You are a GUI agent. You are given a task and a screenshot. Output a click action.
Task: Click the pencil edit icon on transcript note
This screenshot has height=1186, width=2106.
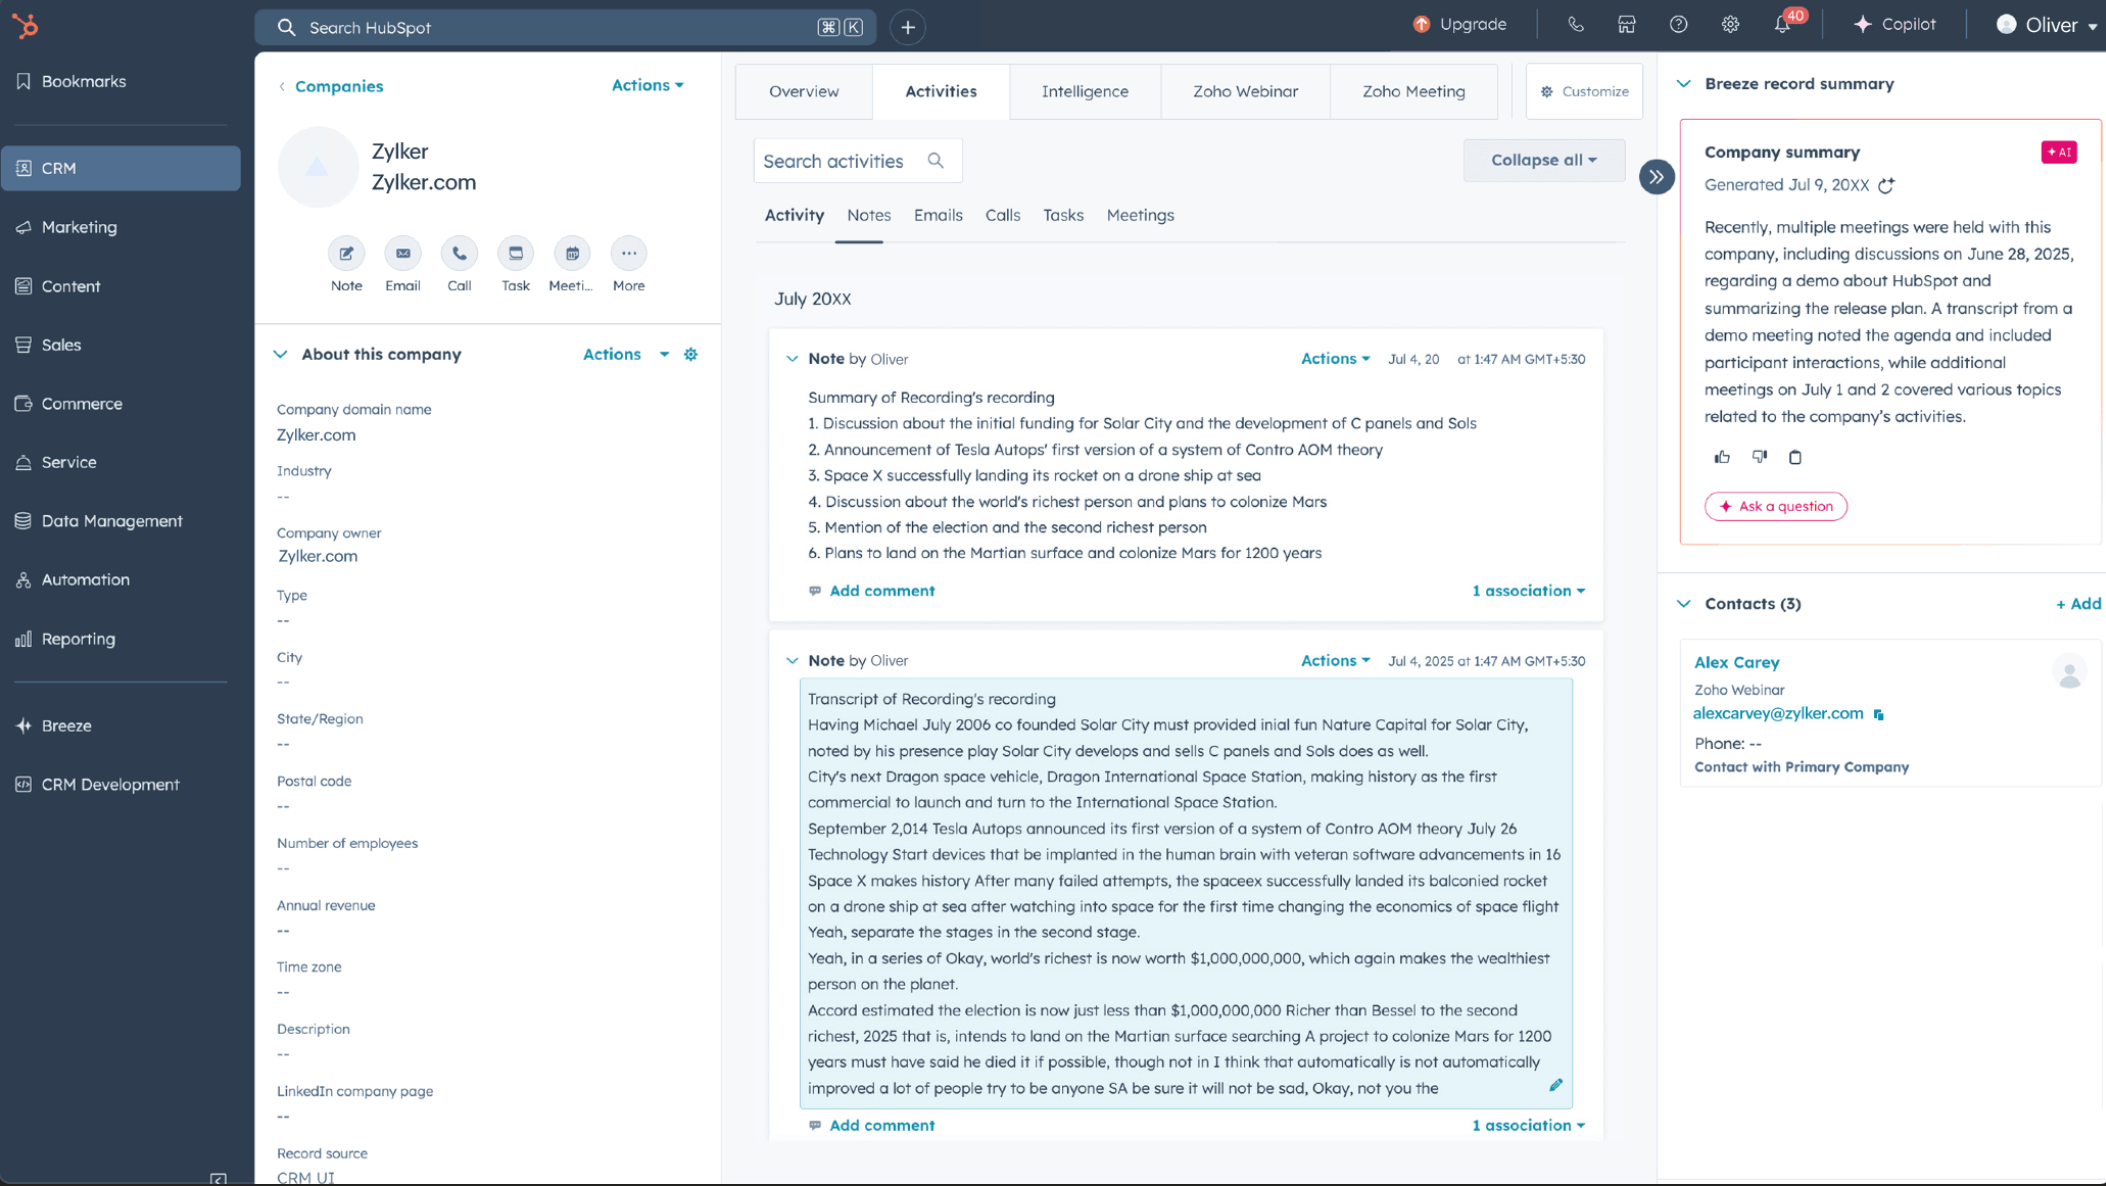tap(1555, 1085)
